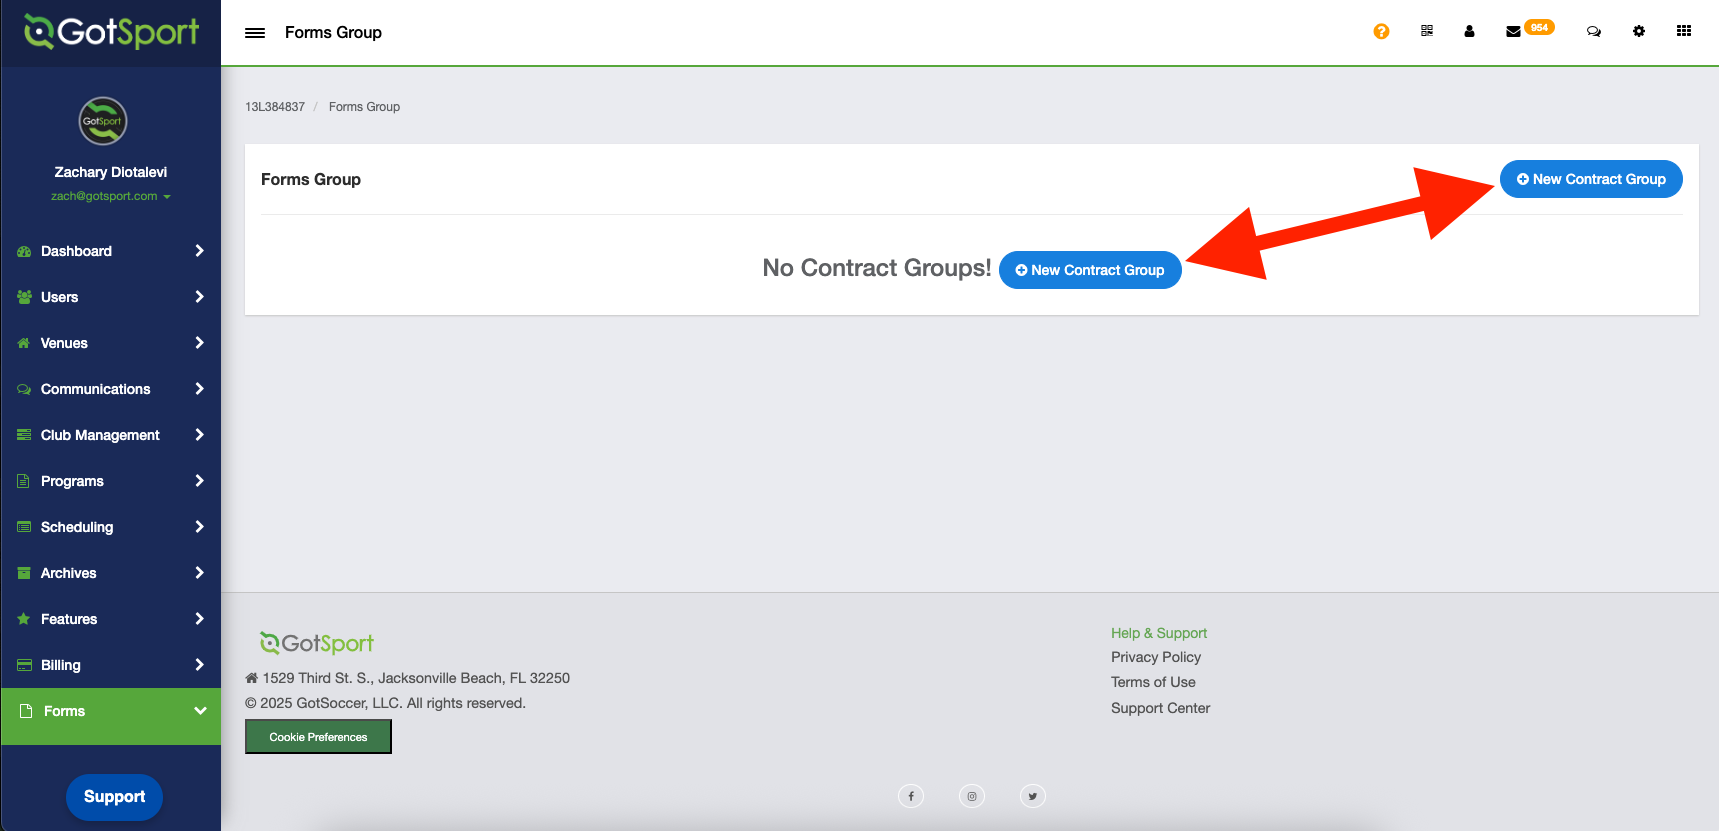This screenshot has width=1719, height=831.
Task: Click the Archives box icon
Action: tap(24, 573)
